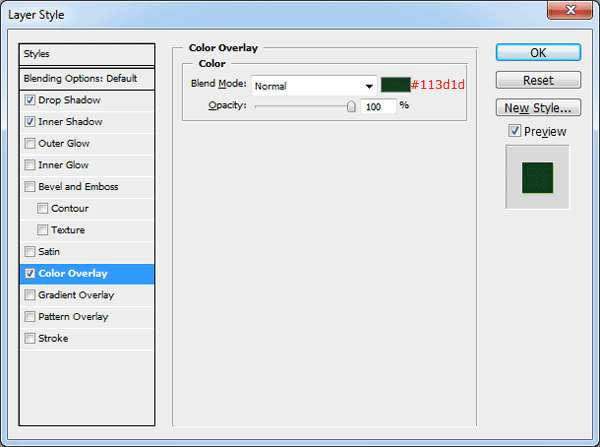The width and height of the screenshot is (600, 447).
Task: Enable the Gradient Overlay checkbox
Action: [30, 295]
